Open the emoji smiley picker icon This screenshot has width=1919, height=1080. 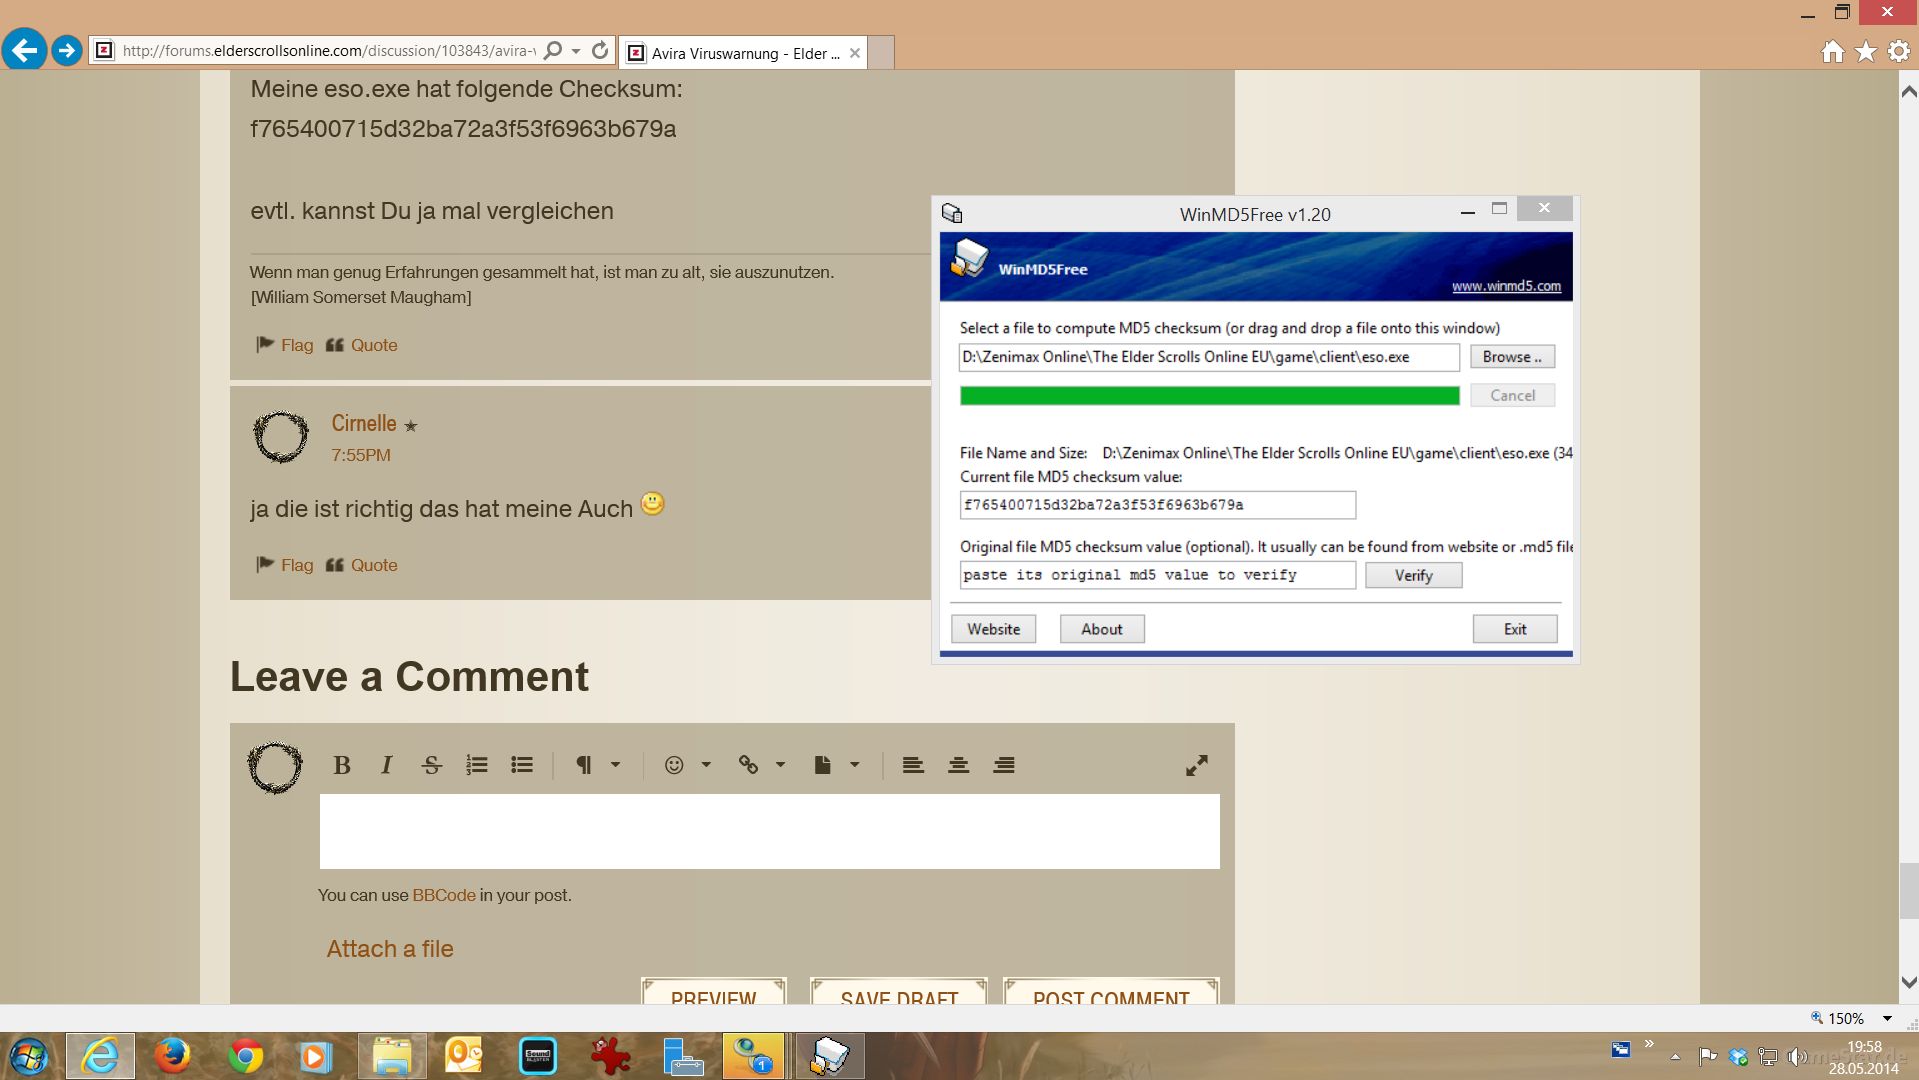point(674,765)
